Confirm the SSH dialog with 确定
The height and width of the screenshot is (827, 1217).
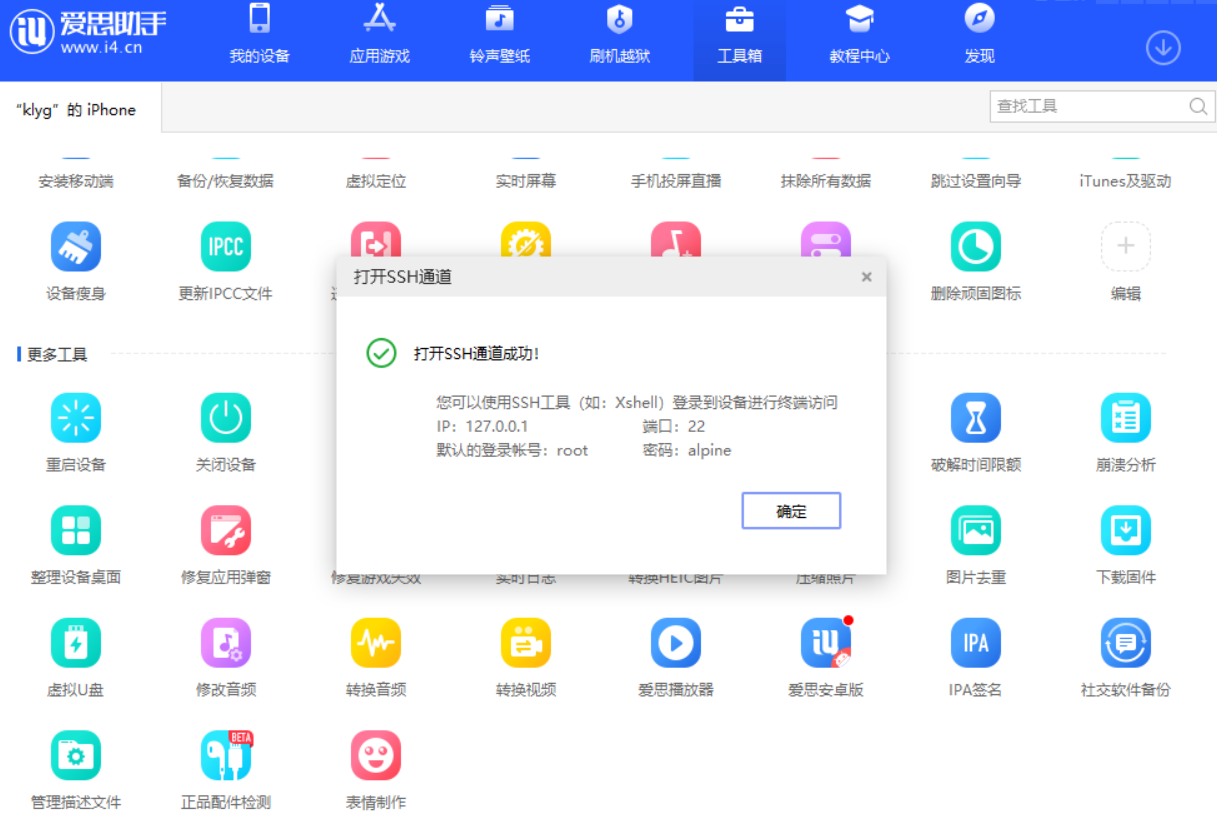(790, 510)
